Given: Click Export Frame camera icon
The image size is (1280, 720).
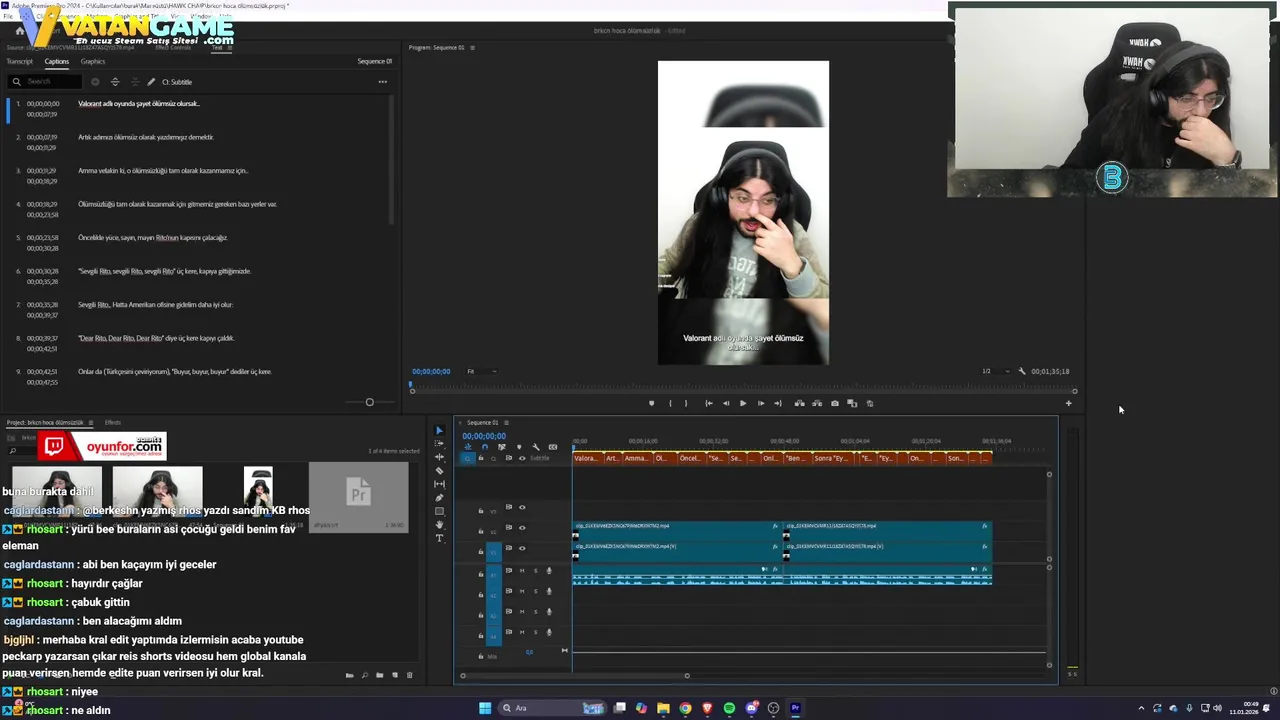Looking at the screenshot, I should [835, 404].
